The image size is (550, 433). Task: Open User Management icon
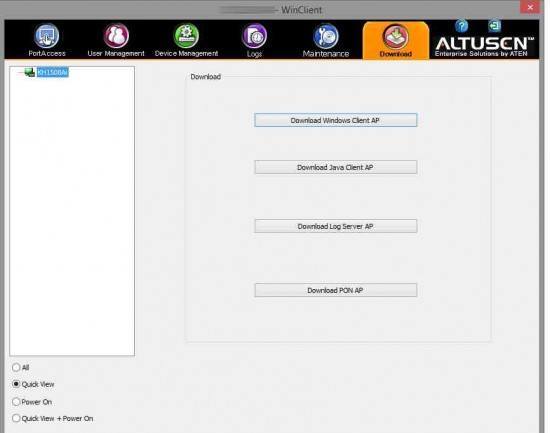(x=116, y=36)
